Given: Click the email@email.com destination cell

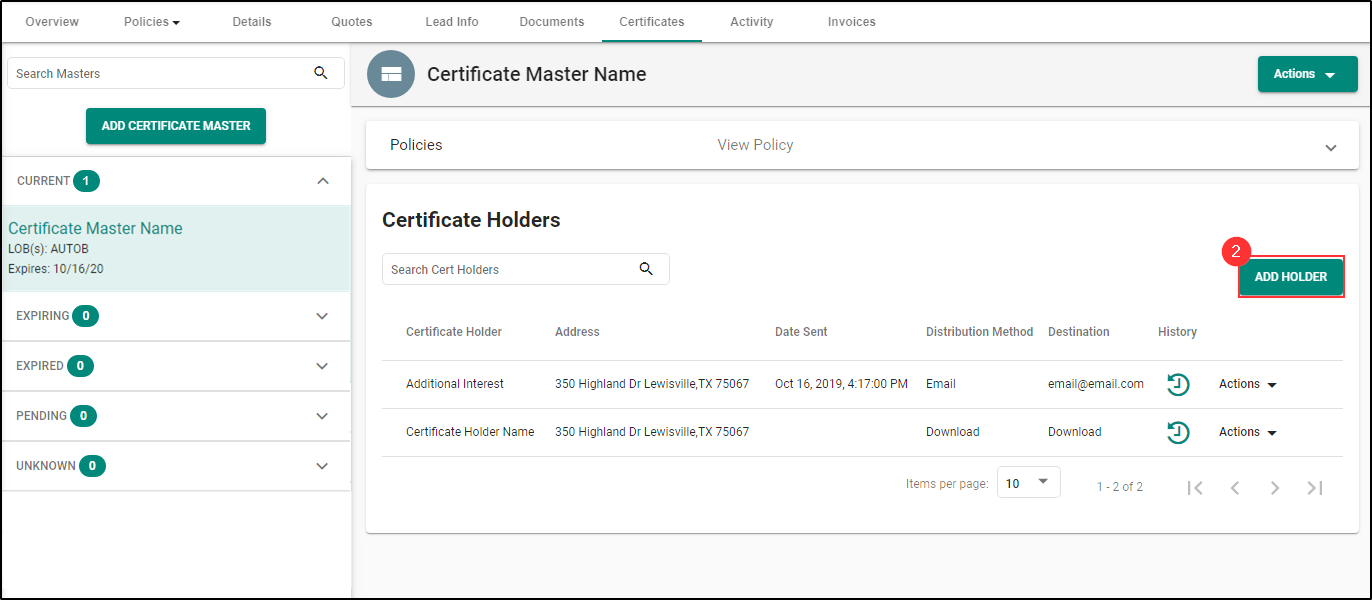Looking at the screenshot, I should tap(1096, 384).
